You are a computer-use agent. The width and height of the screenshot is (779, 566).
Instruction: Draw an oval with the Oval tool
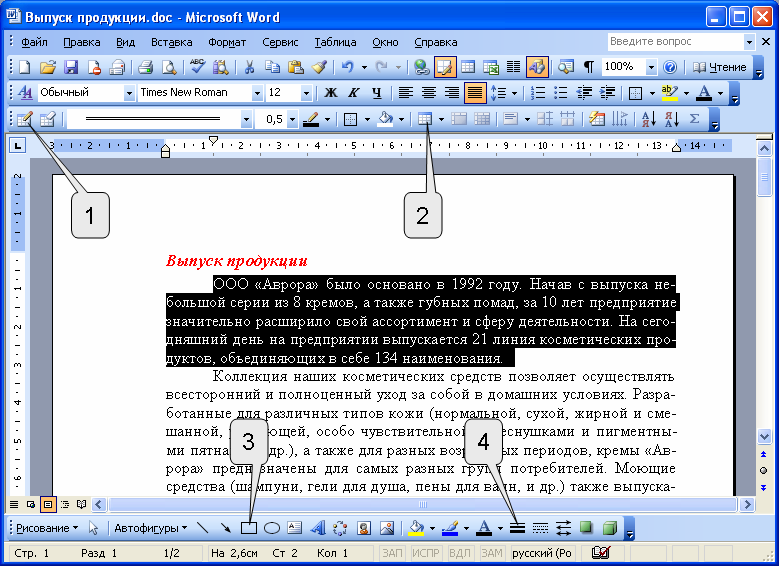[272, 528]
